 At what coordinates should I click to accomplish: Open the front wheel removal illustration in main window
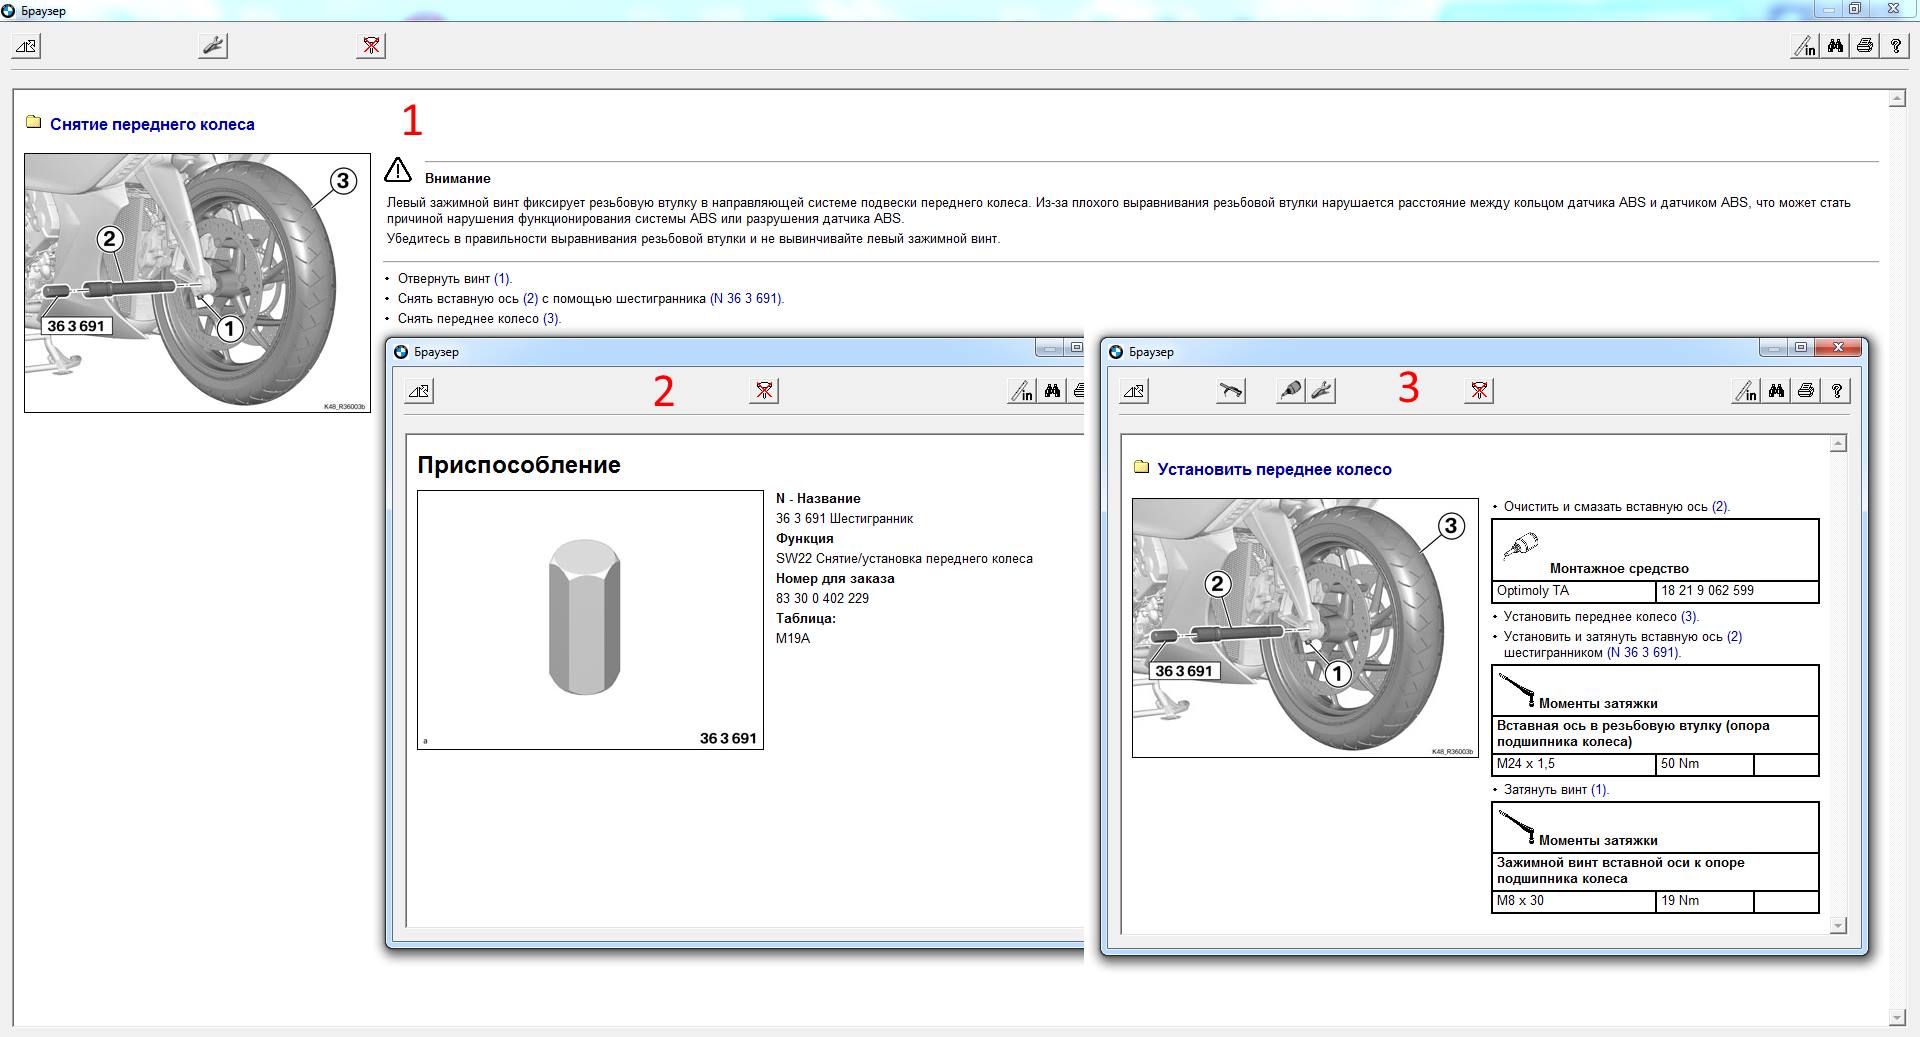pos(197,283)
